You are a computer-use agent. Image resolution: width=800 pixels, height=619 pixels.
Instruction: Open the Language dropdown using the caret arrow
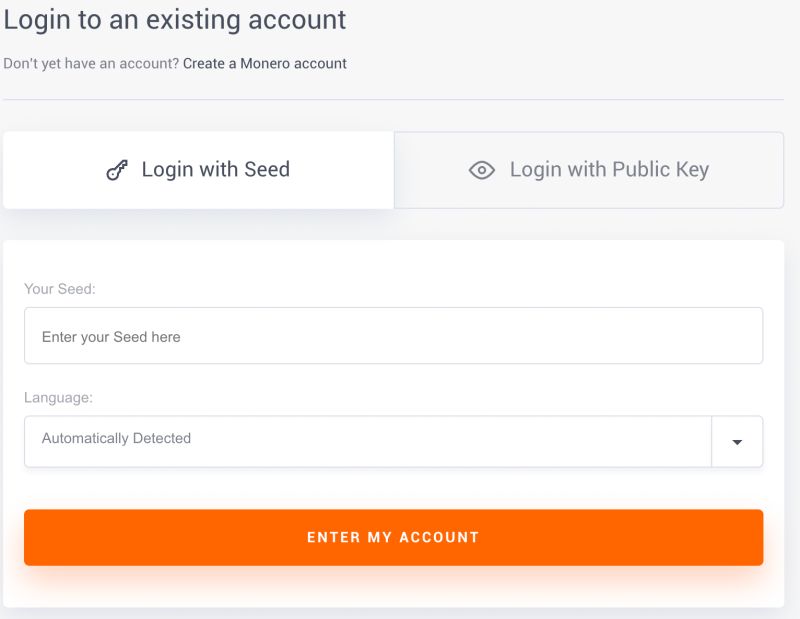click(737, 442)
